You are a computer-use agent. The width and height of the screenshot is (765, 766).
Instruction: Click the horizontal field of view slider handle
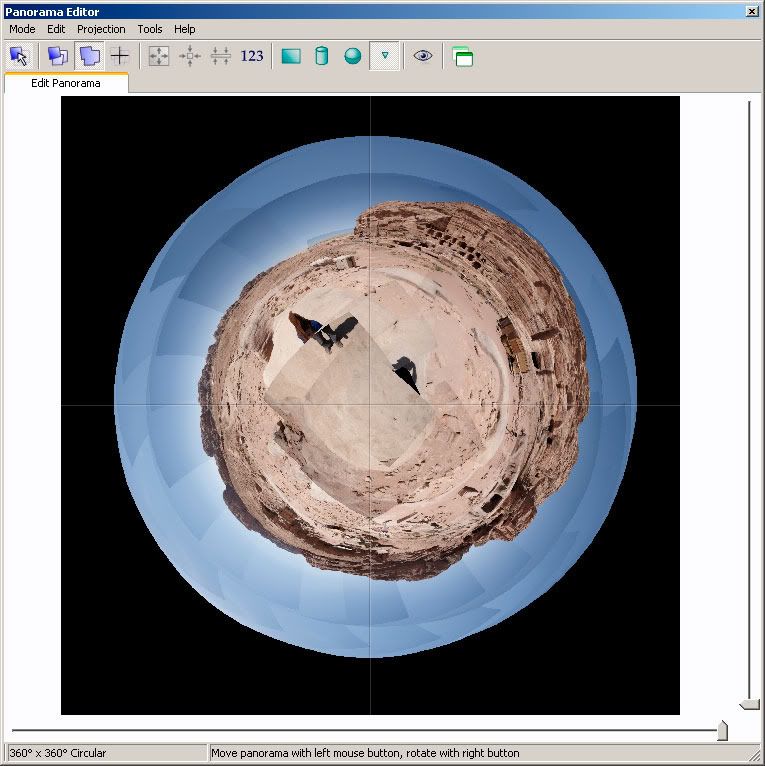pyautogui.click(x=722, y=731)
